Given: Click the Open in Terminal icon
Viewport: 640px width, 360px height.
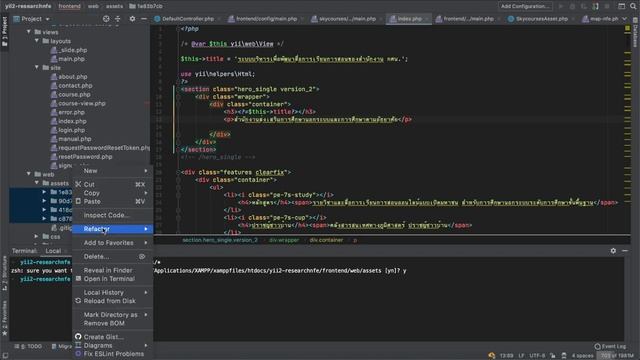Looking at the screenshot, I should point(78,279).
